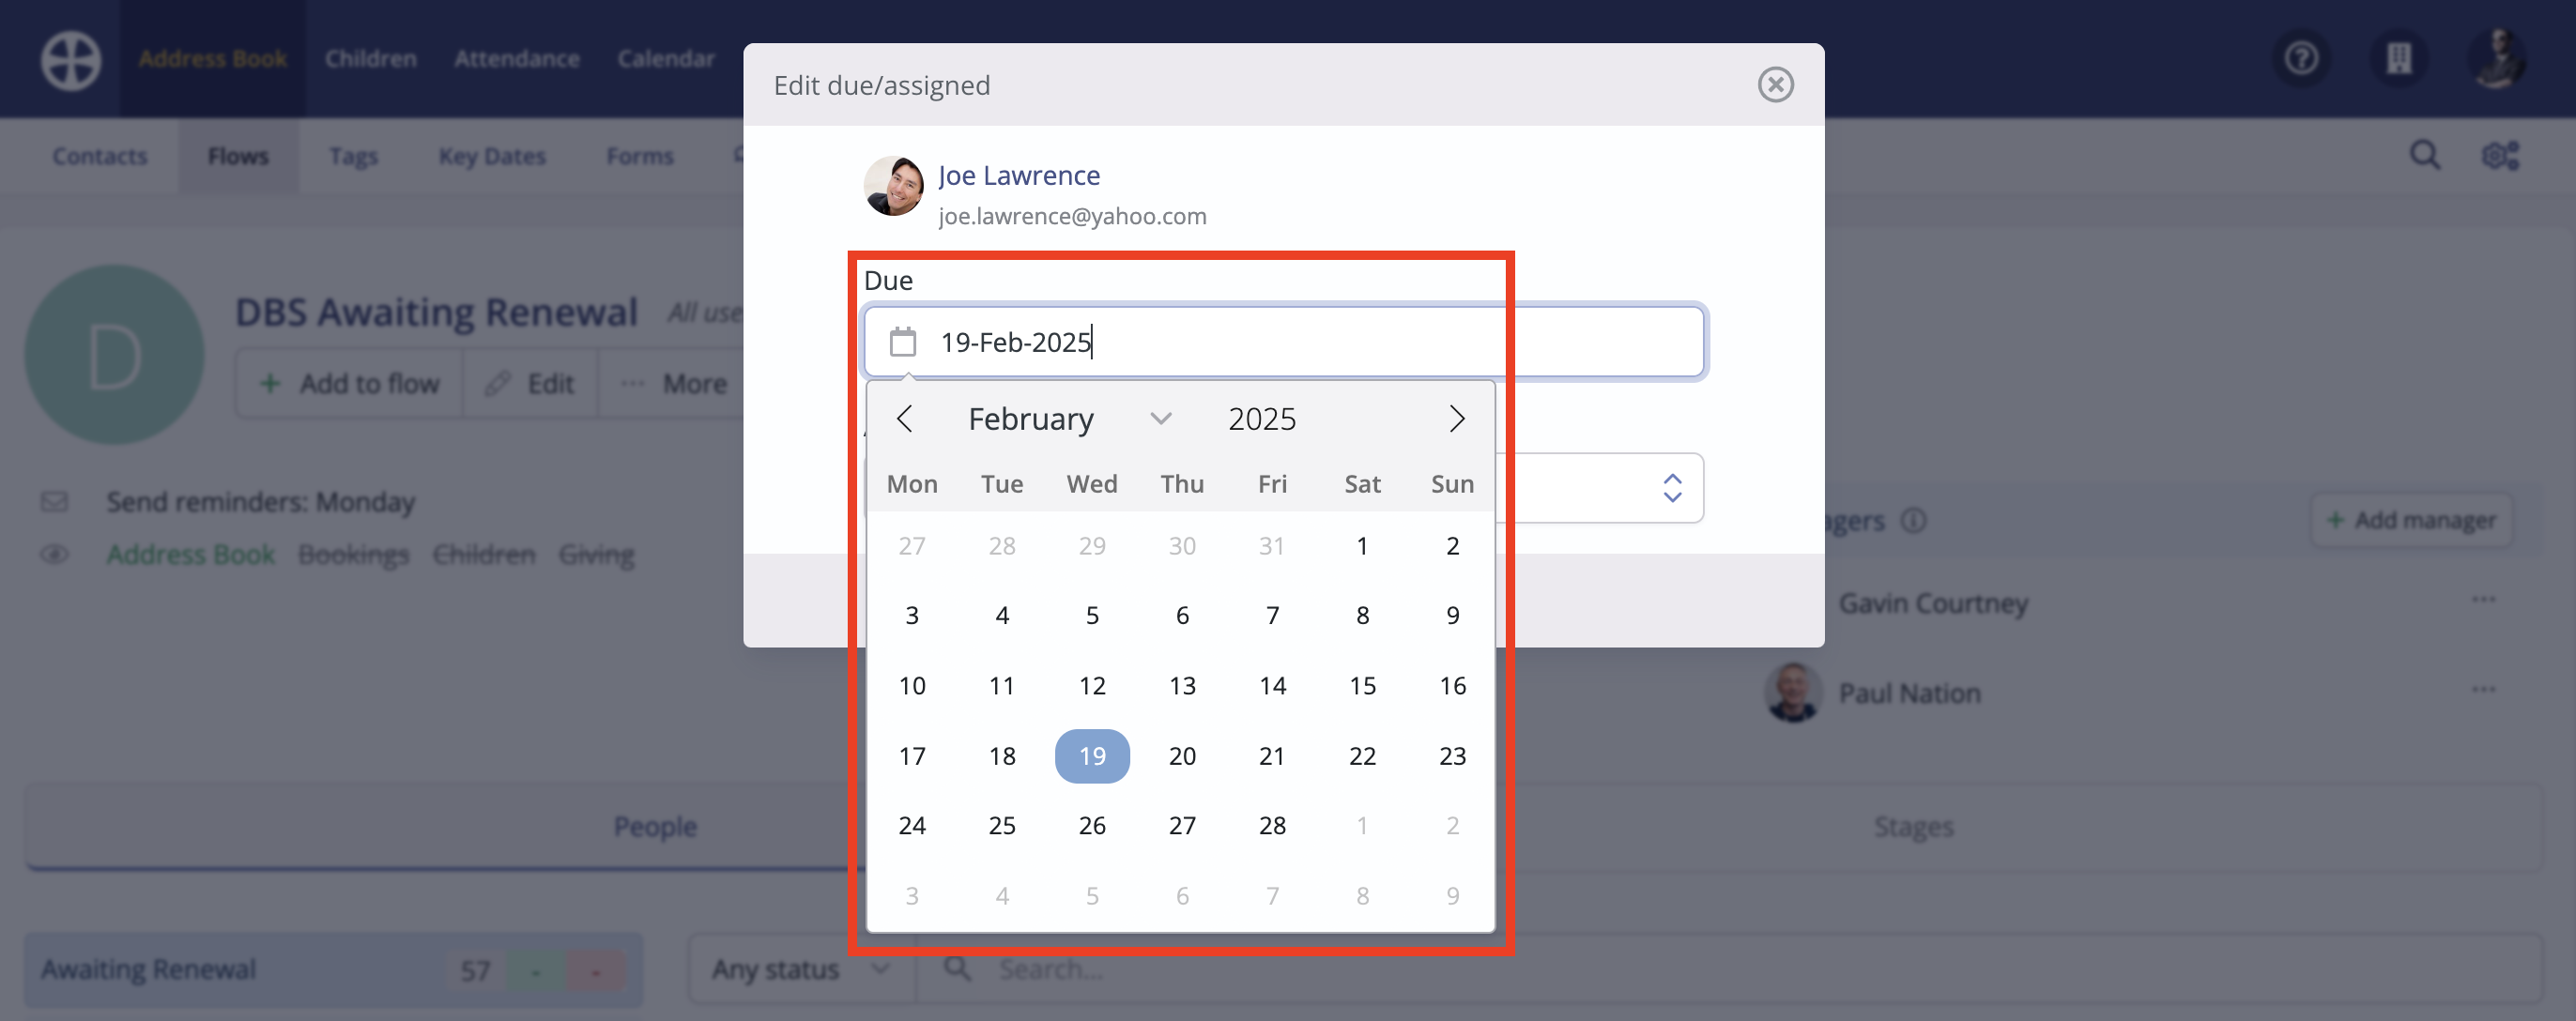Pick February 10 in the calendar
Screen dimensions: 2576x1021
click(x=912, y=686)
